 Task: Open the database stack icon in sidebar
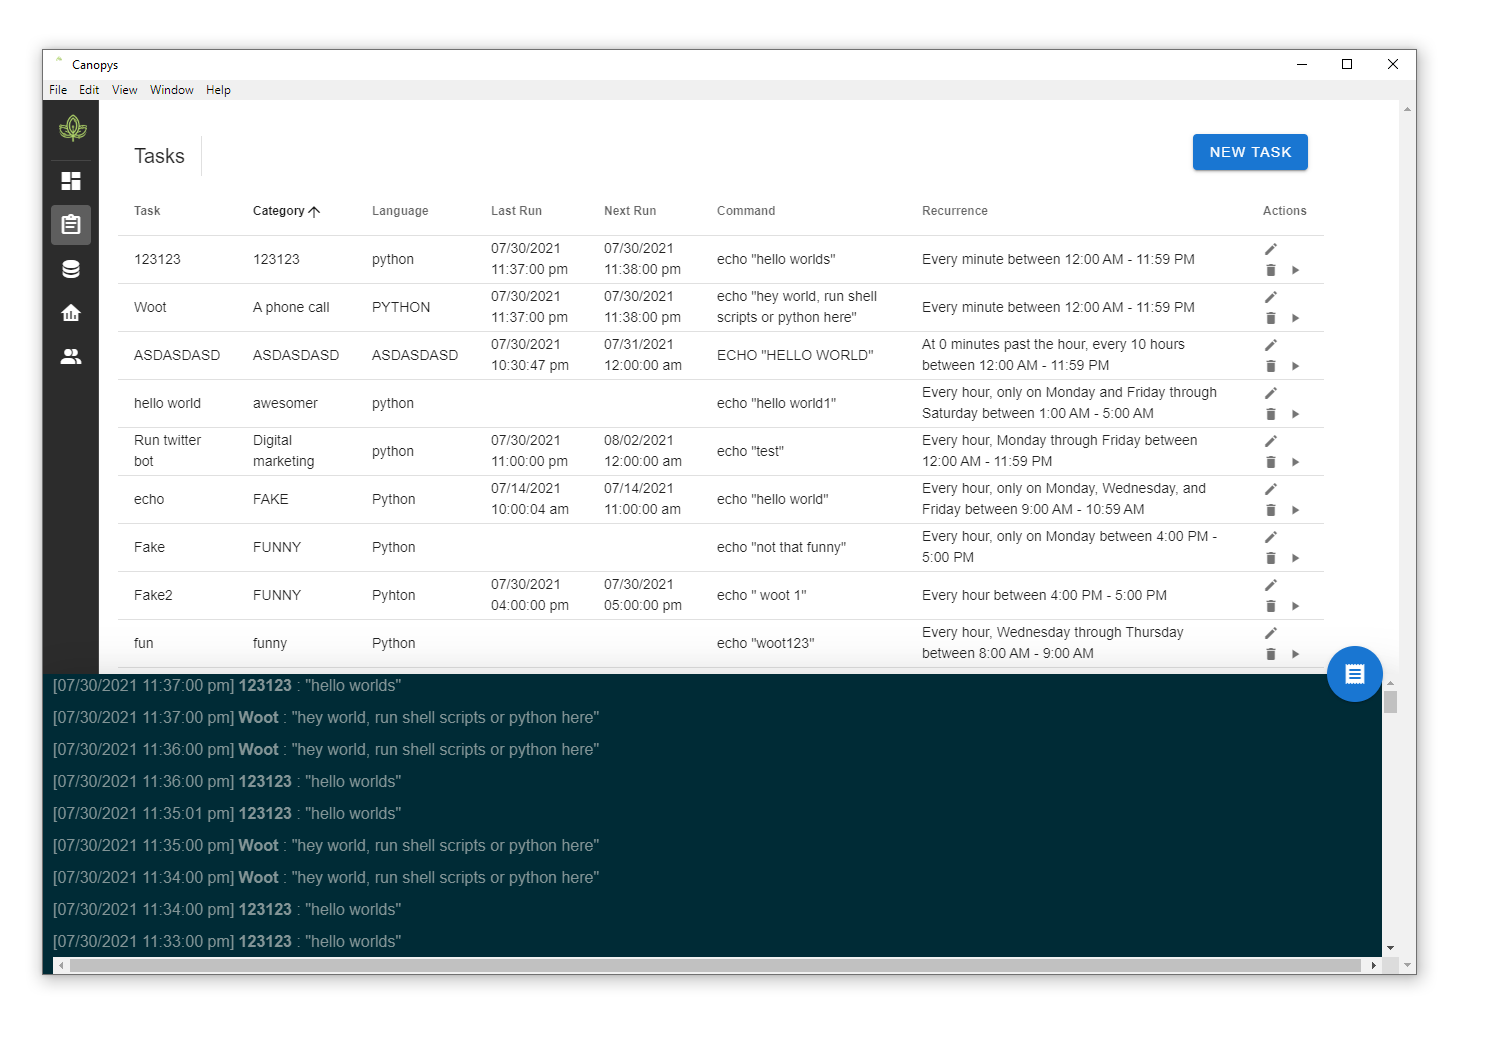[x=71, y=269]
